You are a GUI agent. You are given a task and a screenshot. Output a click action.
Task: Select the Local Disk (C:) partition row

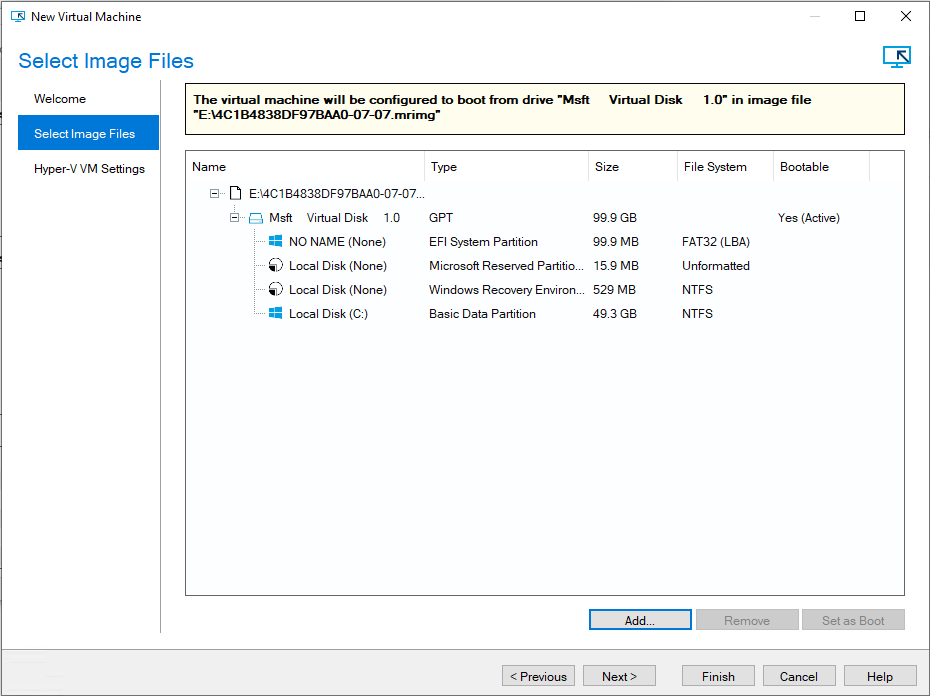click(328, 314)
